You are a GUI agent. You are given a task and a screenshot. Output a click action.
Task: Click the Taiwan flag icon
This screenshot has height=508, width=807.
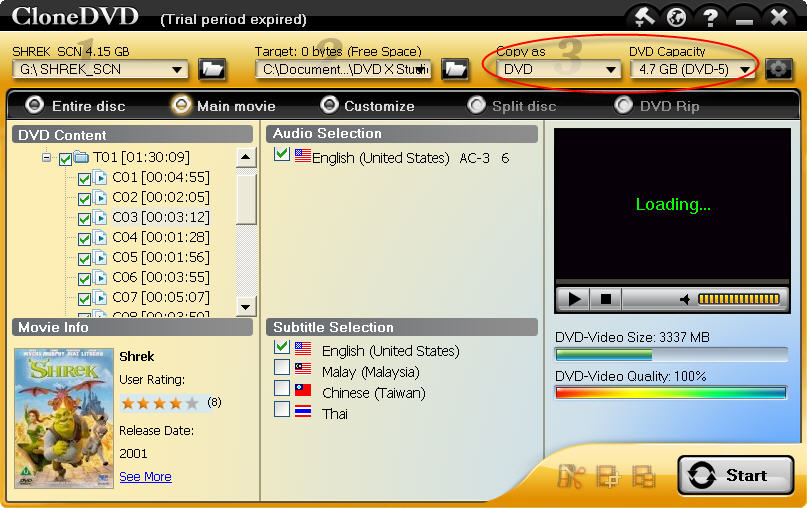point(303,390)
